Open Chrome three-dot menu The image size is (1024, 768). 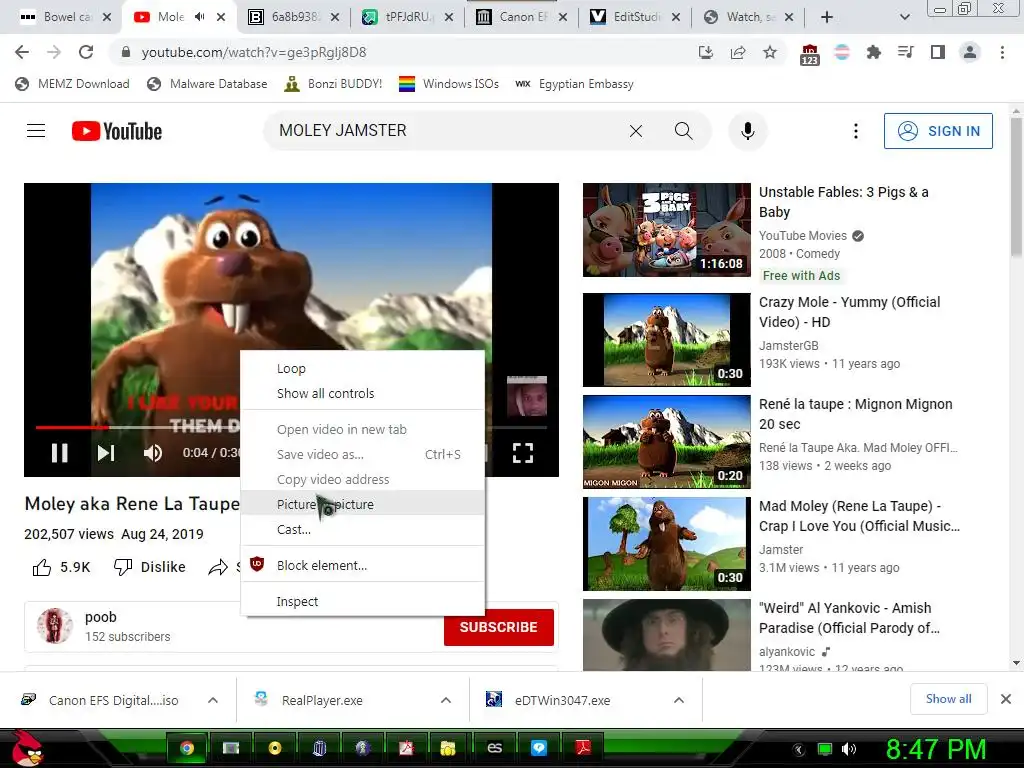point(1002,52)
